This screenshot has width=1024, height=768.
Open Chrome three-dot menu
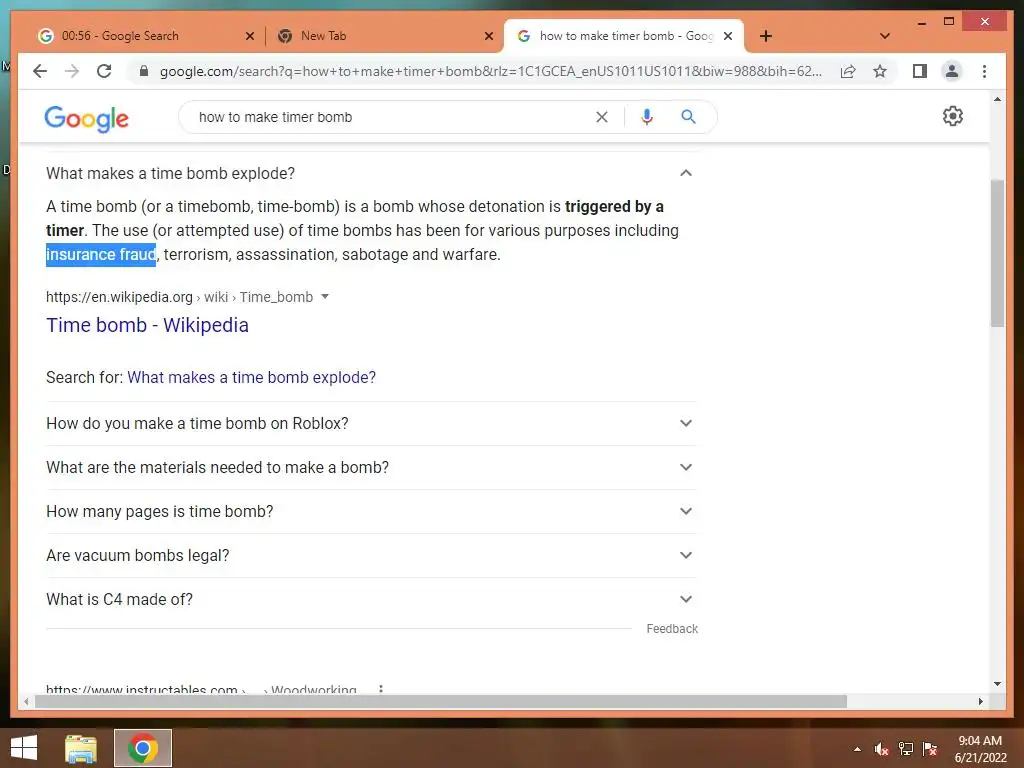984,71
